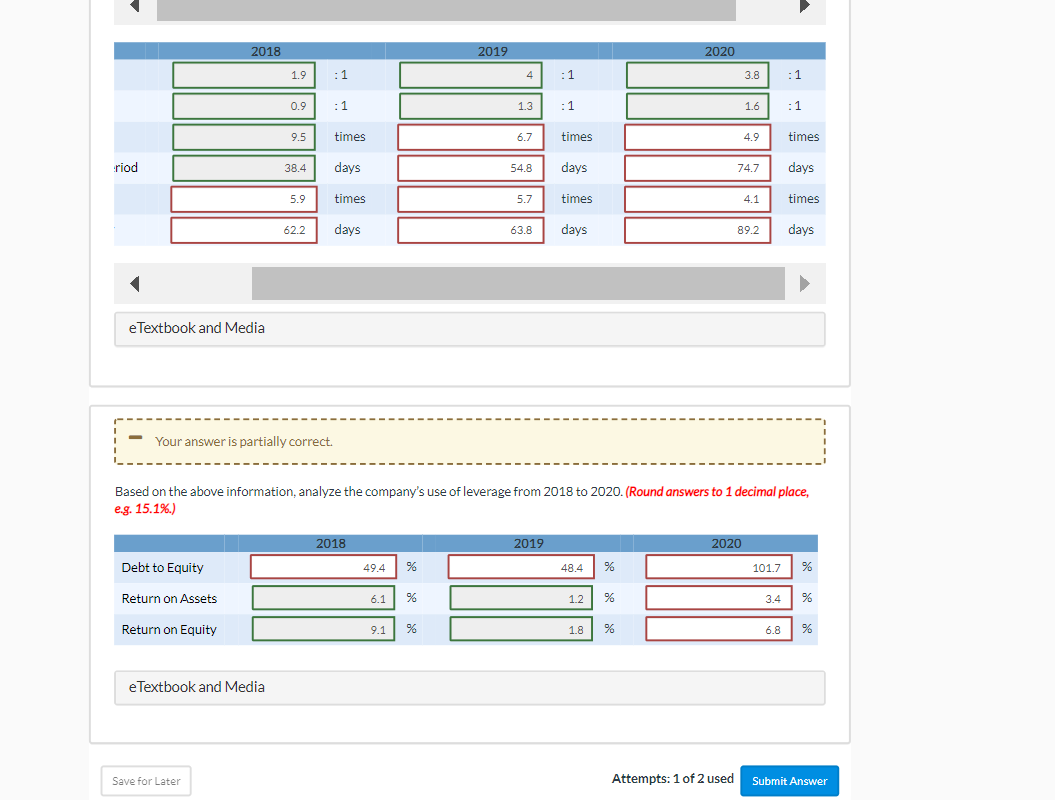Click the 74.7 days field under 2020
The image size is (1055, 800).
697,167
